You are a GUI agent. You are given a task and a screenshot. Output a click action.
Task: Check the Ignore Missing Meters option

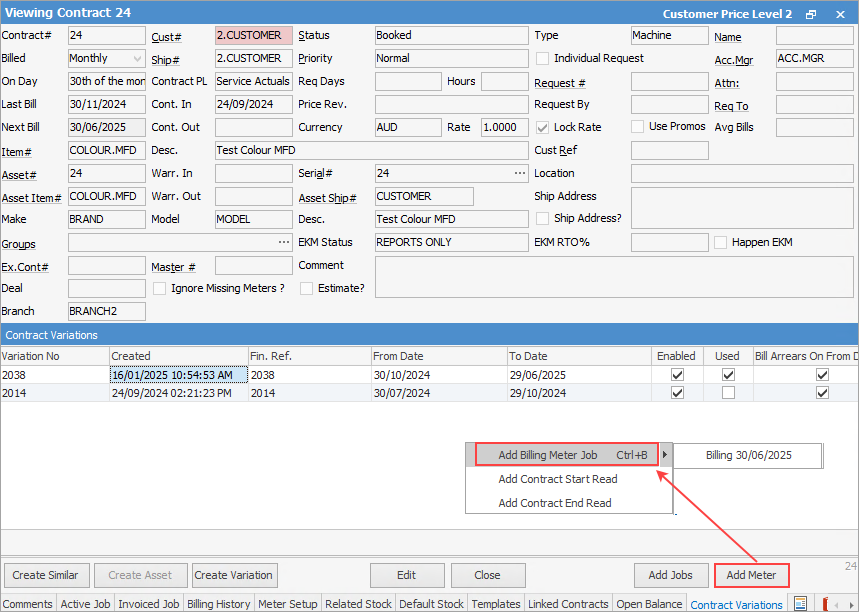click(x=160, y=288)
